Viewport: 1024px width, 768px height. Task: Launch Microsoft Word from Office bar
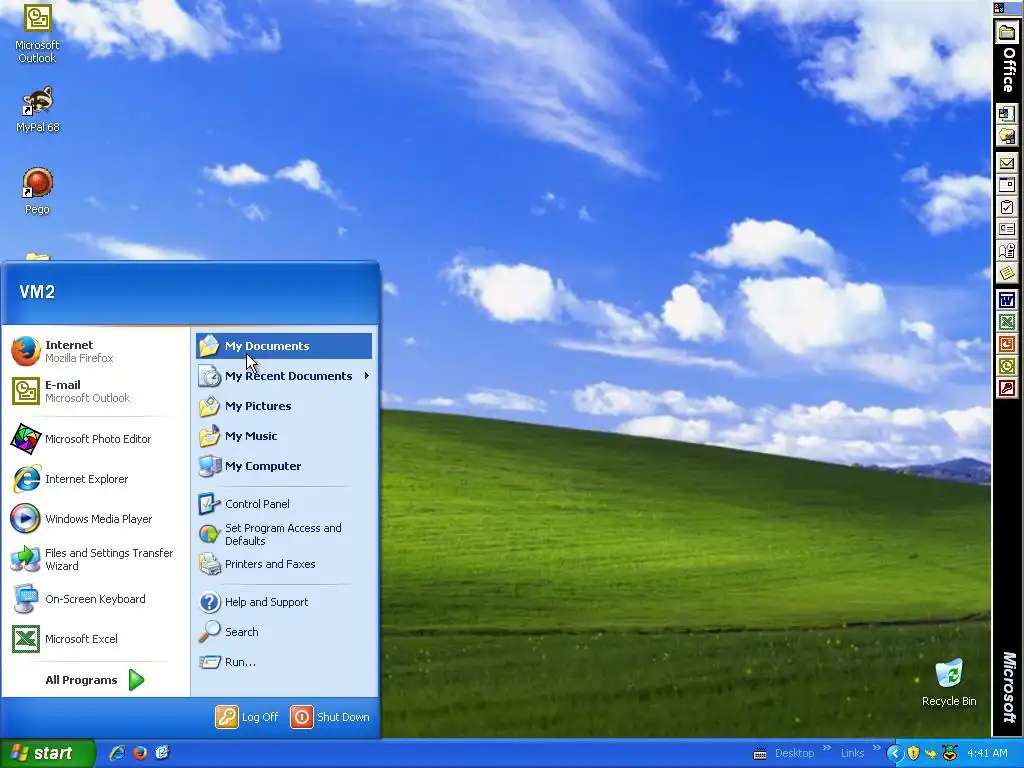tap(1007, 300)
